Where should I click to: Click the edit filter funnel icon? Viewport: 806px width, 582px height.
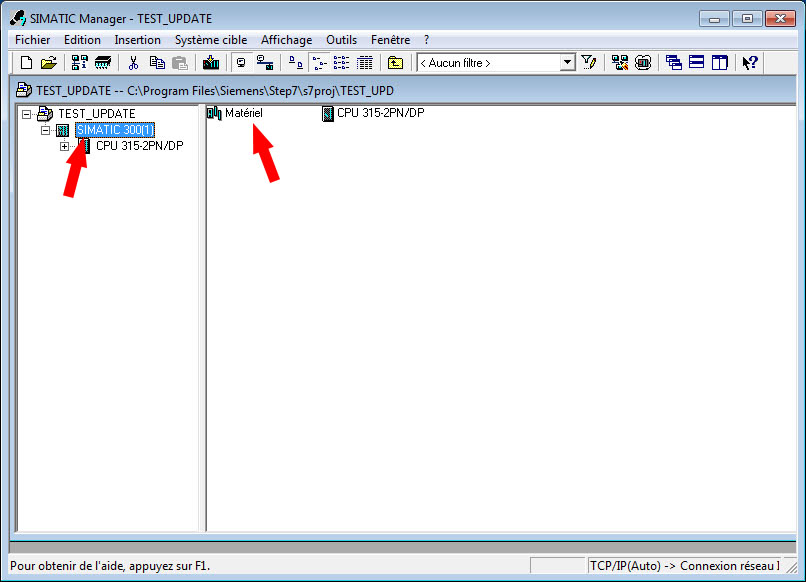tap(589, 63)
